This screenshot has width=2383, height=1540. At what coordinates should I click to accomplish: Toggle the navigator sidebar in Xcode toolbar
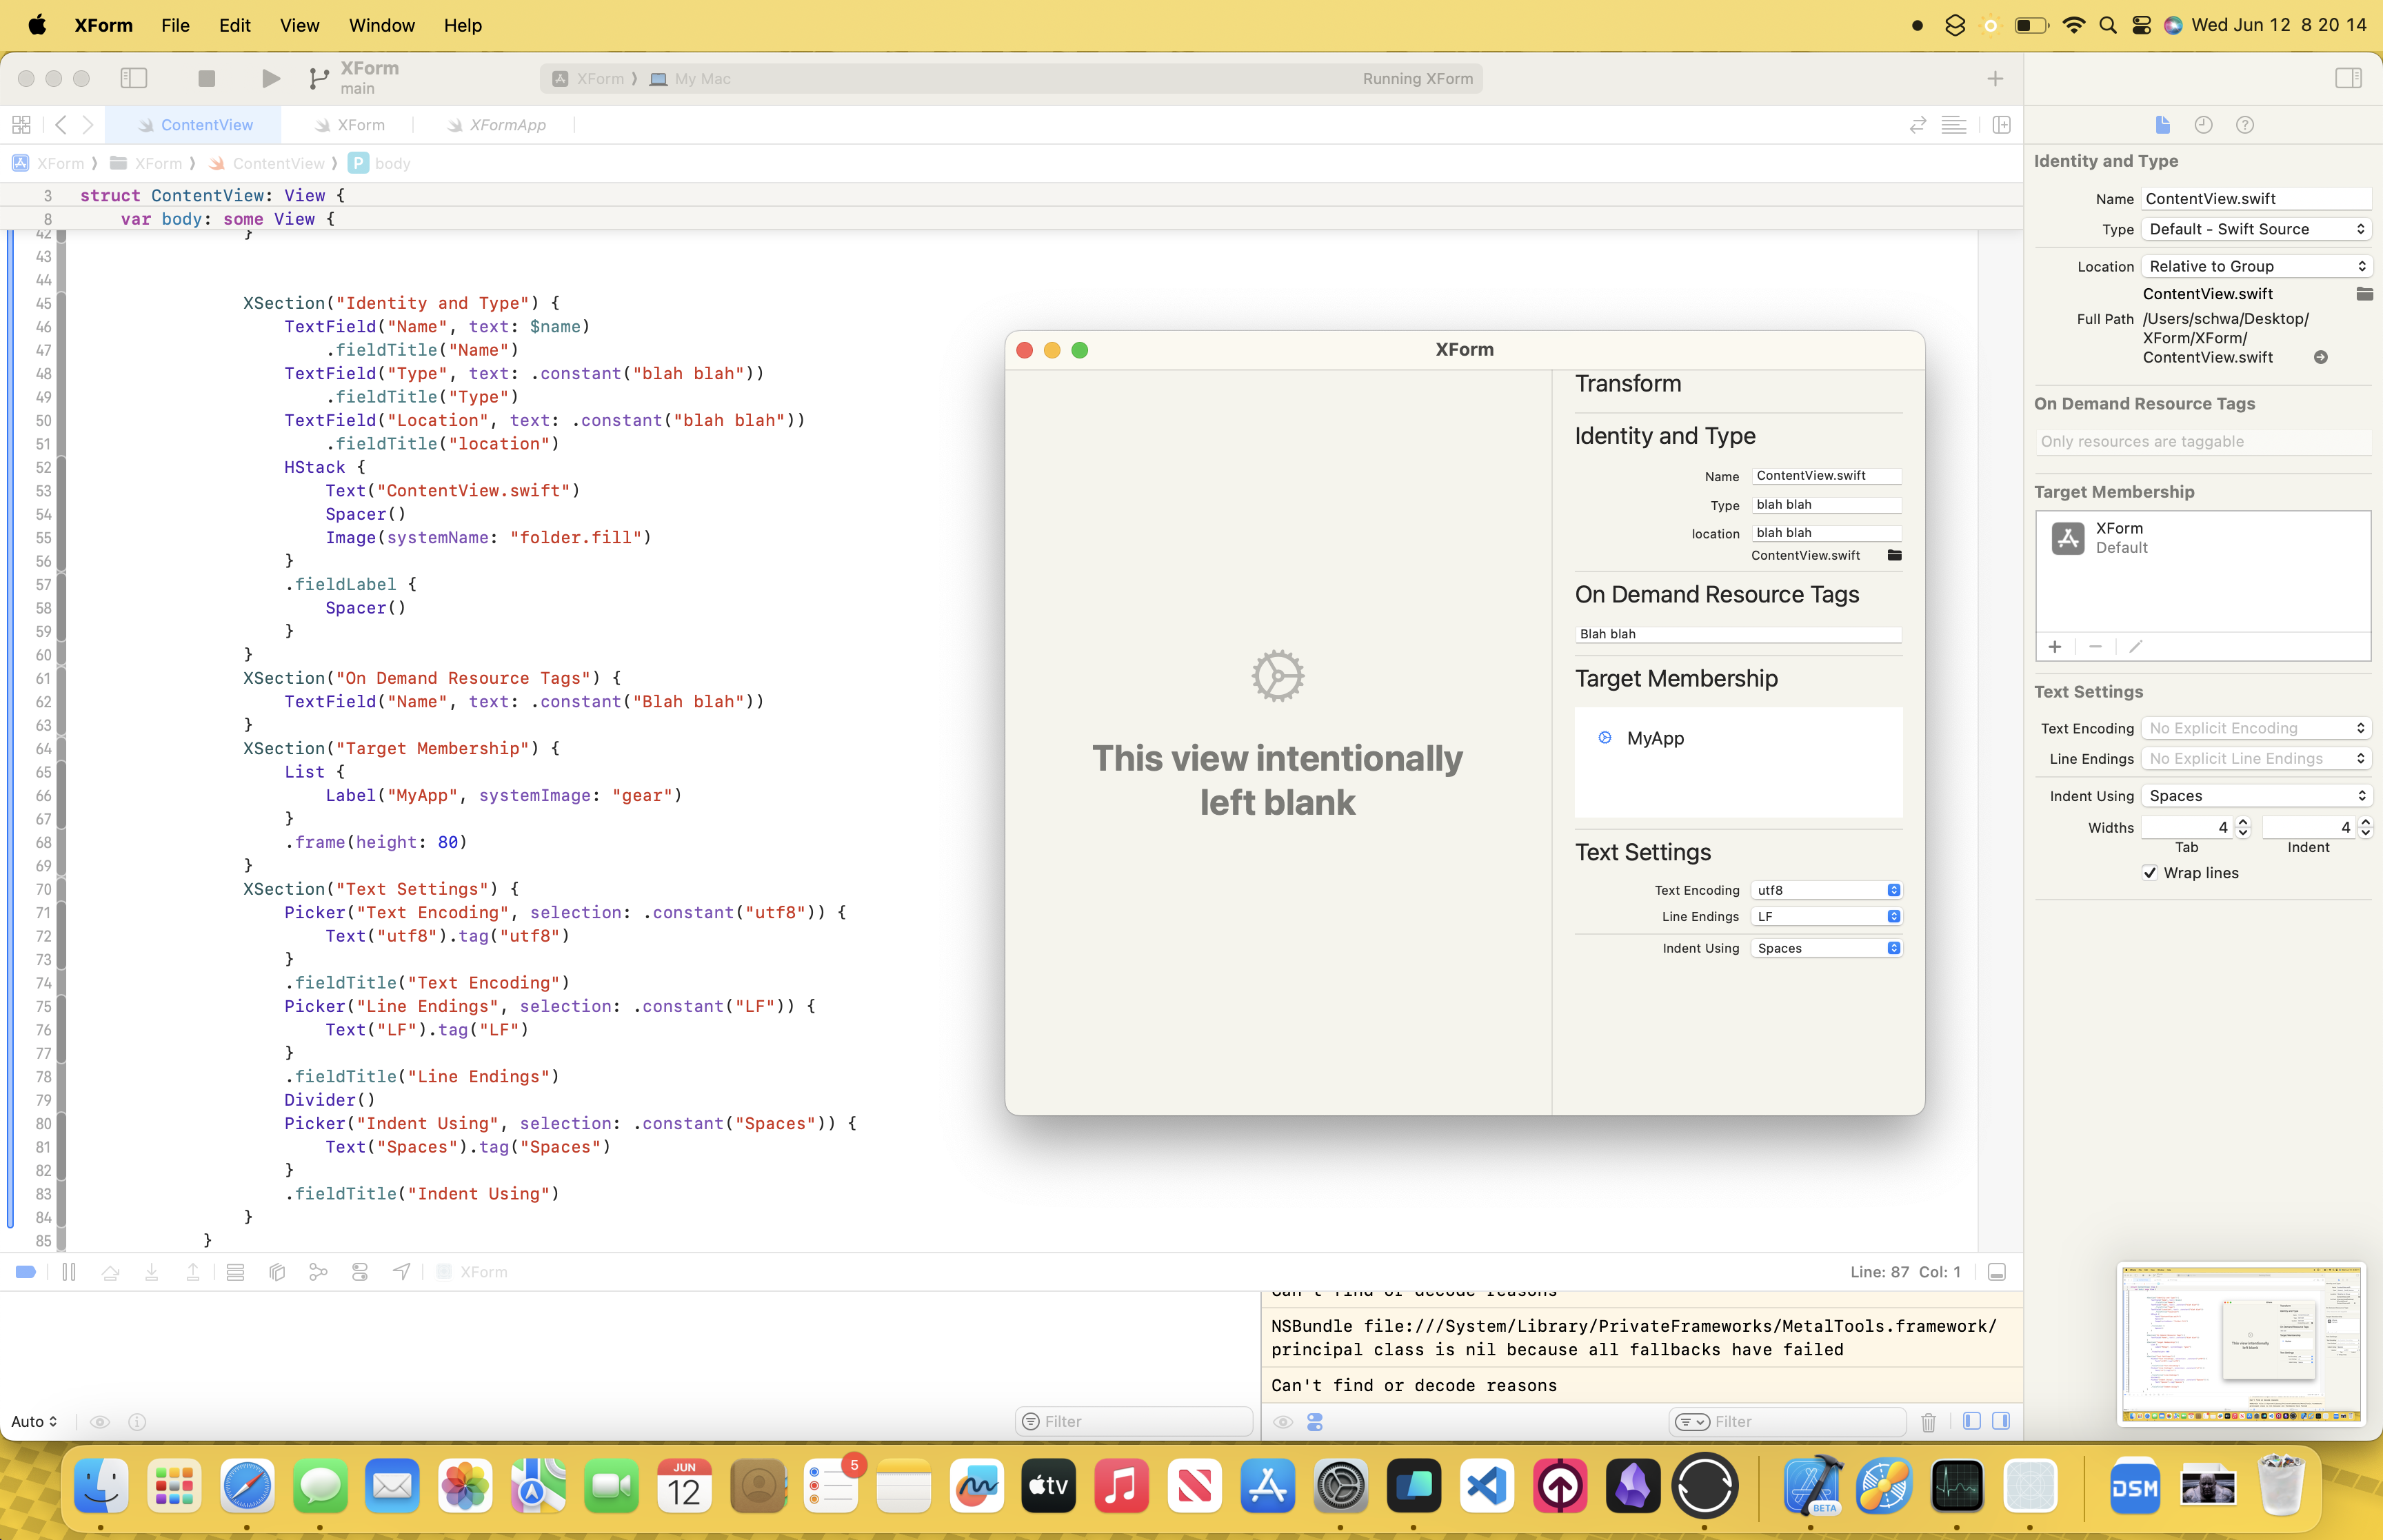point(134,78)
